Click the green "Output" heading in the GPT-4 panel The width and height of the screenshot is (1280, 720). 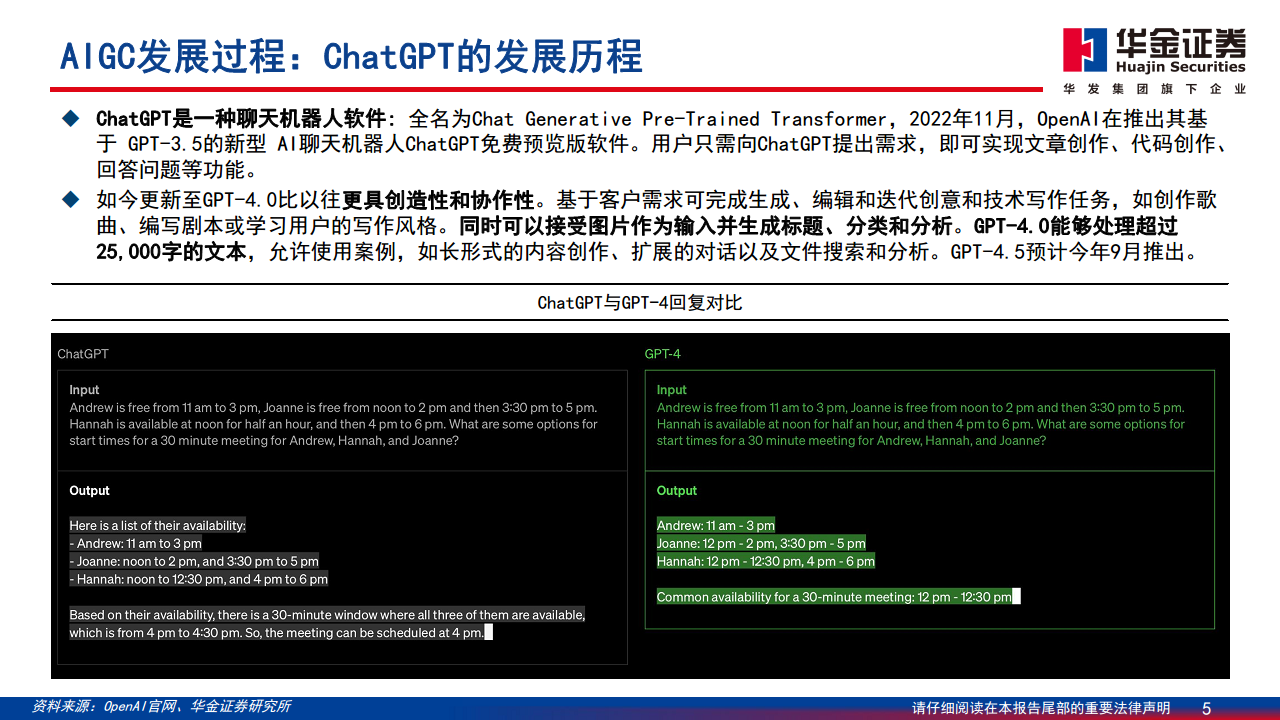coord(677,491)
